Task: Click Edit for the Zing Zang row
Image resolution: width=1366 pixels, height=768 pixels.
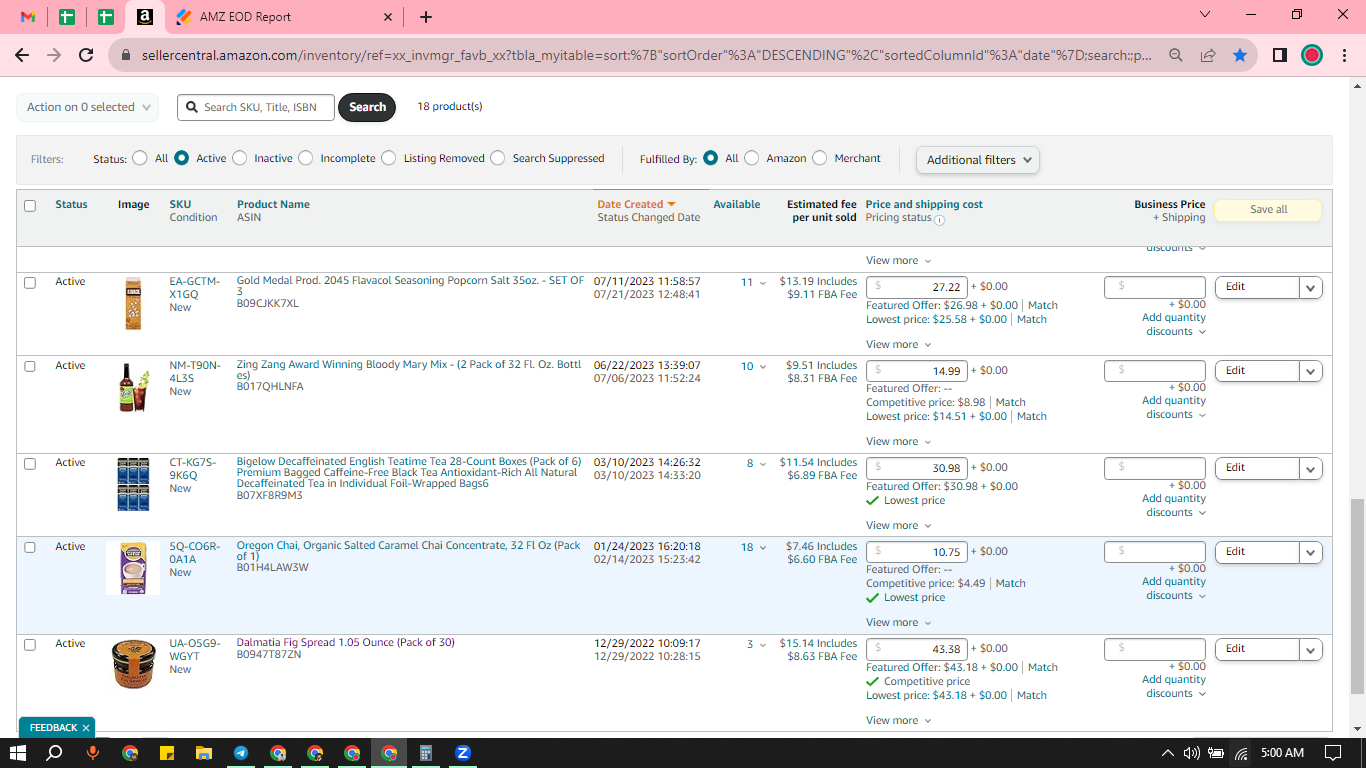Action: [x=1257, y=371]
